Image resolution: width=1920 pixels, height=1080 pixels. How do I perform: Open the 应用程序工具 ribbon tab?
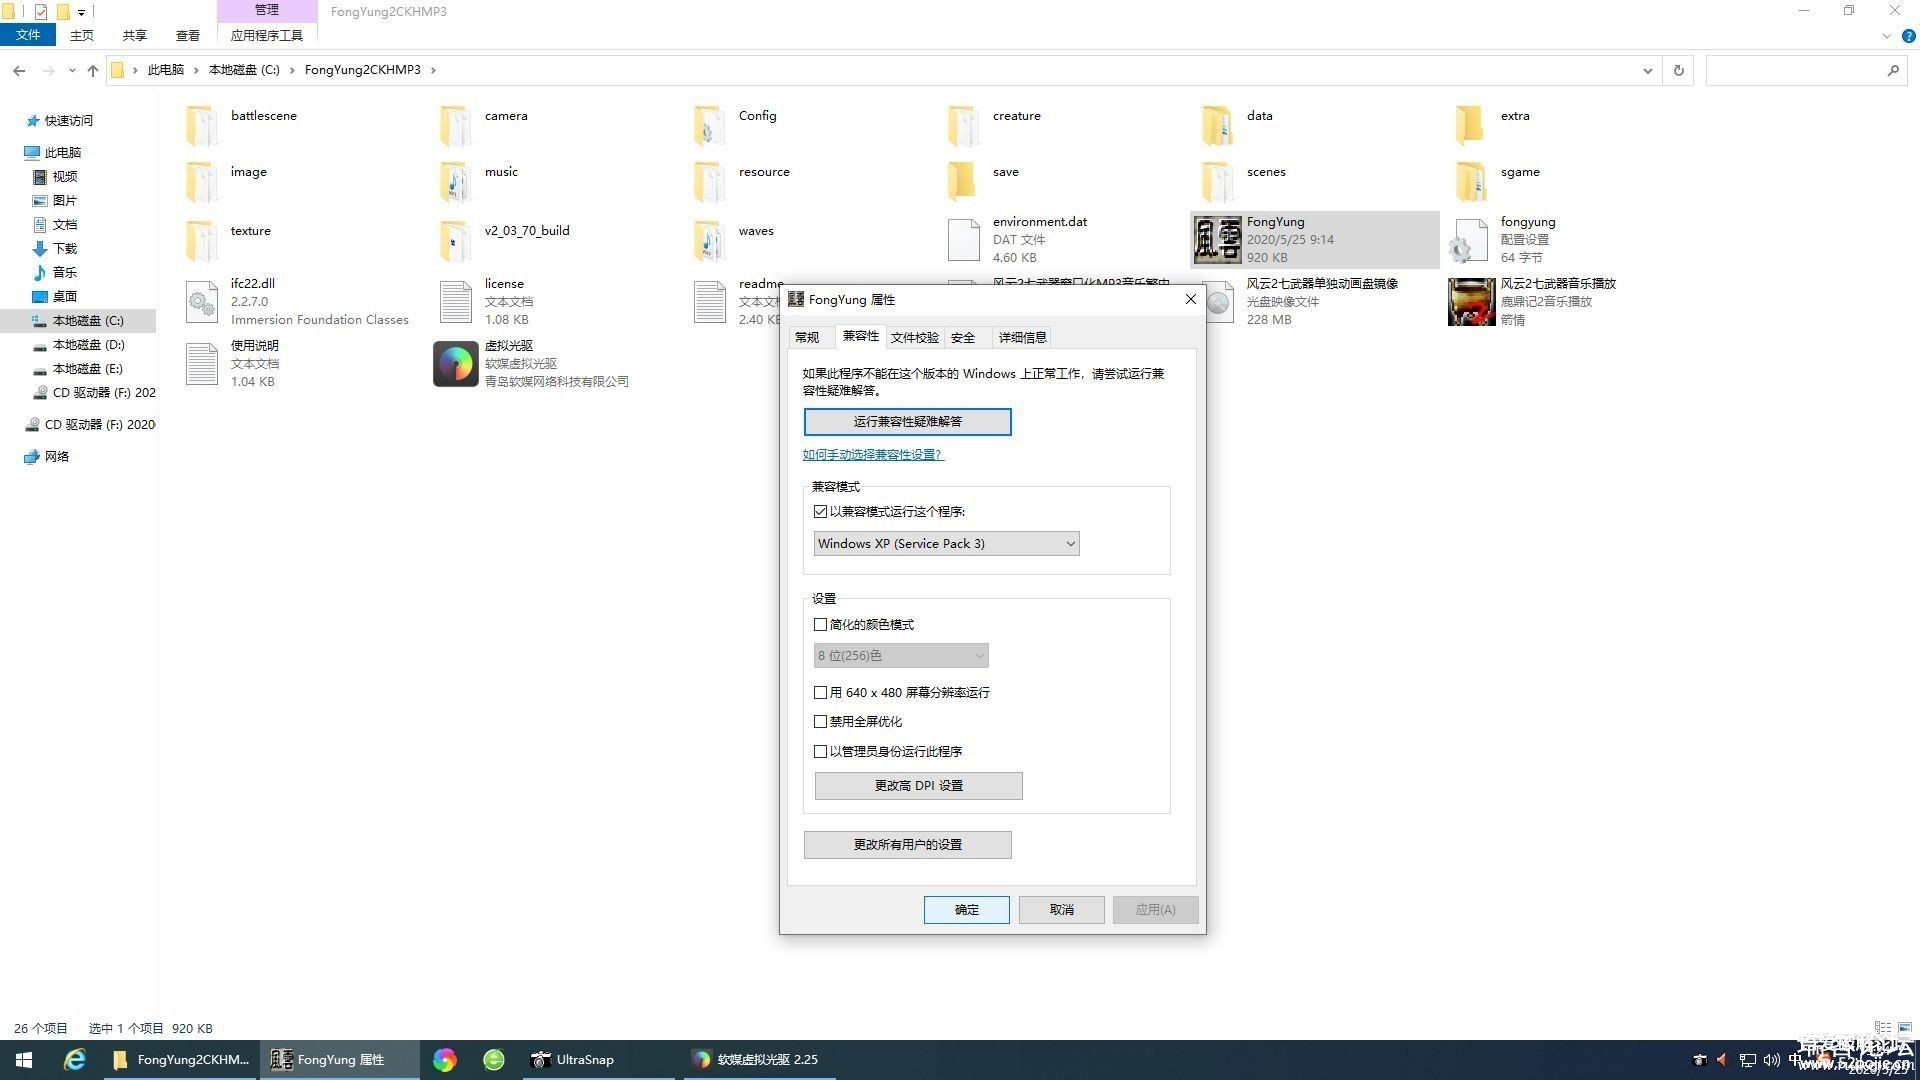[266, 35]
